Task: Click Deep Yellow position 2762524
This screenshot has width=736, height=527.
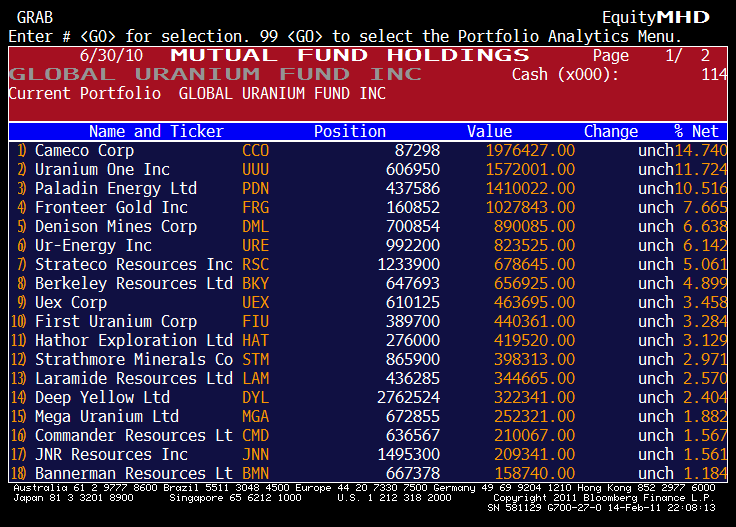Action: click(x=408, y=397)
